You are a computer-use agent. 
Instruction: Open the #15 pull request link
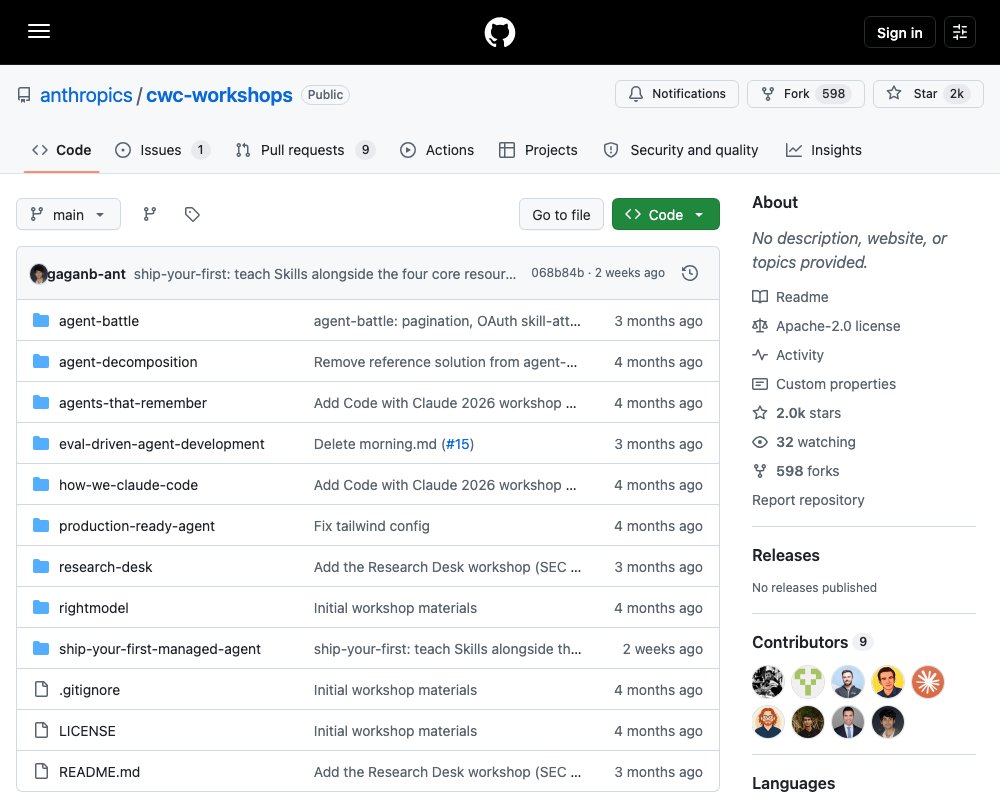point(458,444)
